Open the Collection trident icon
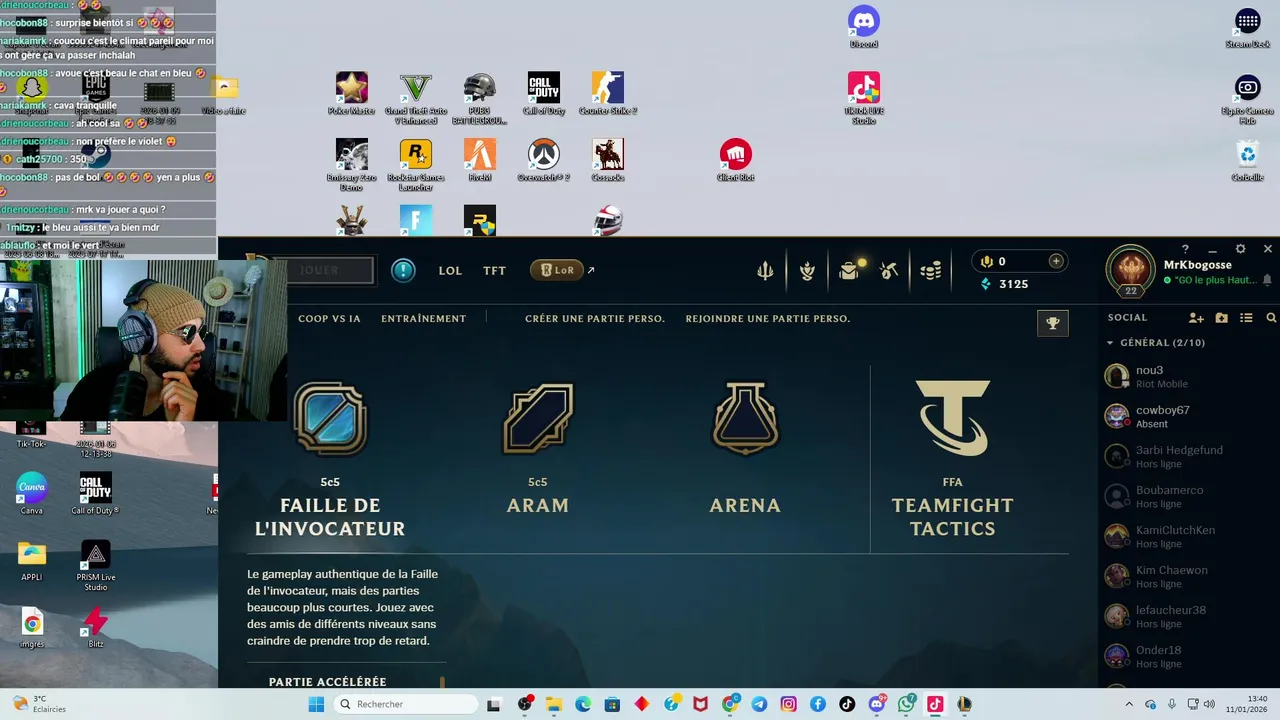 (x=765, y=271)
